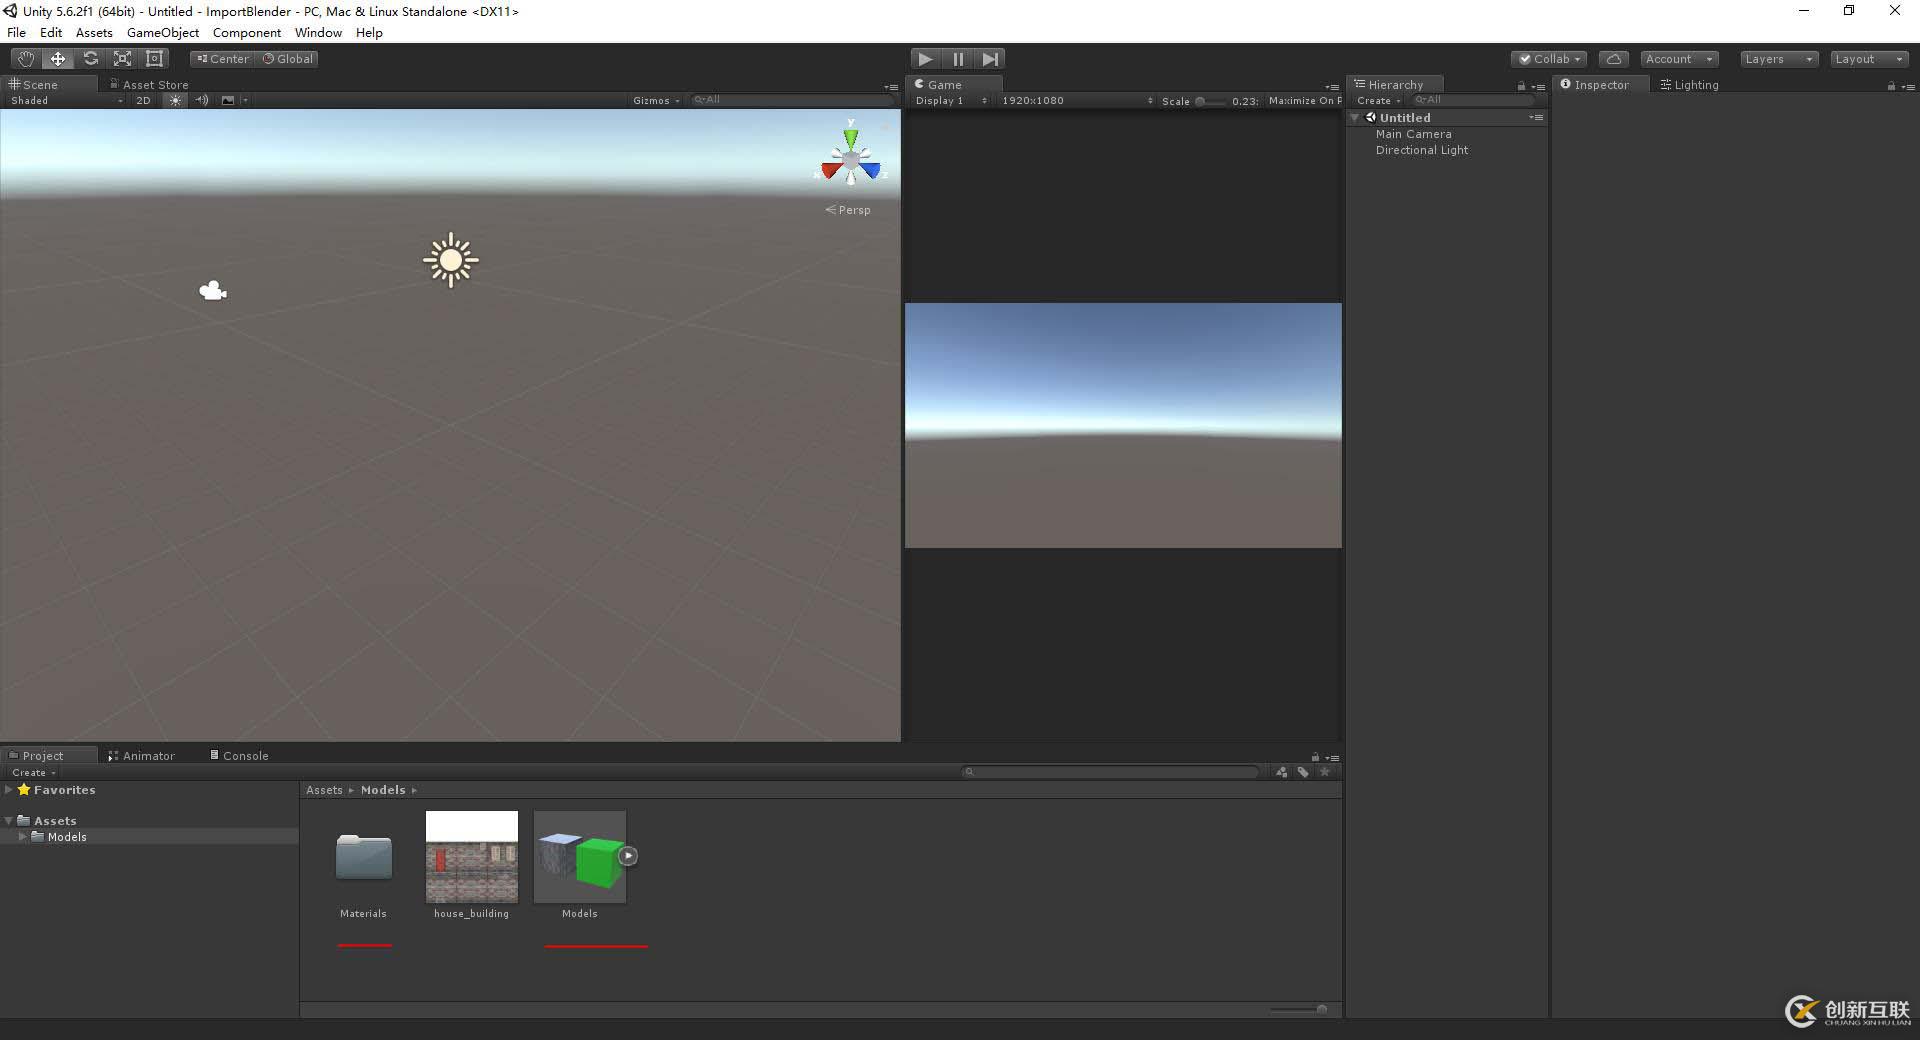Switch to the Animator tab
Screen dimensions: 1920x1040
pos(141,755)
